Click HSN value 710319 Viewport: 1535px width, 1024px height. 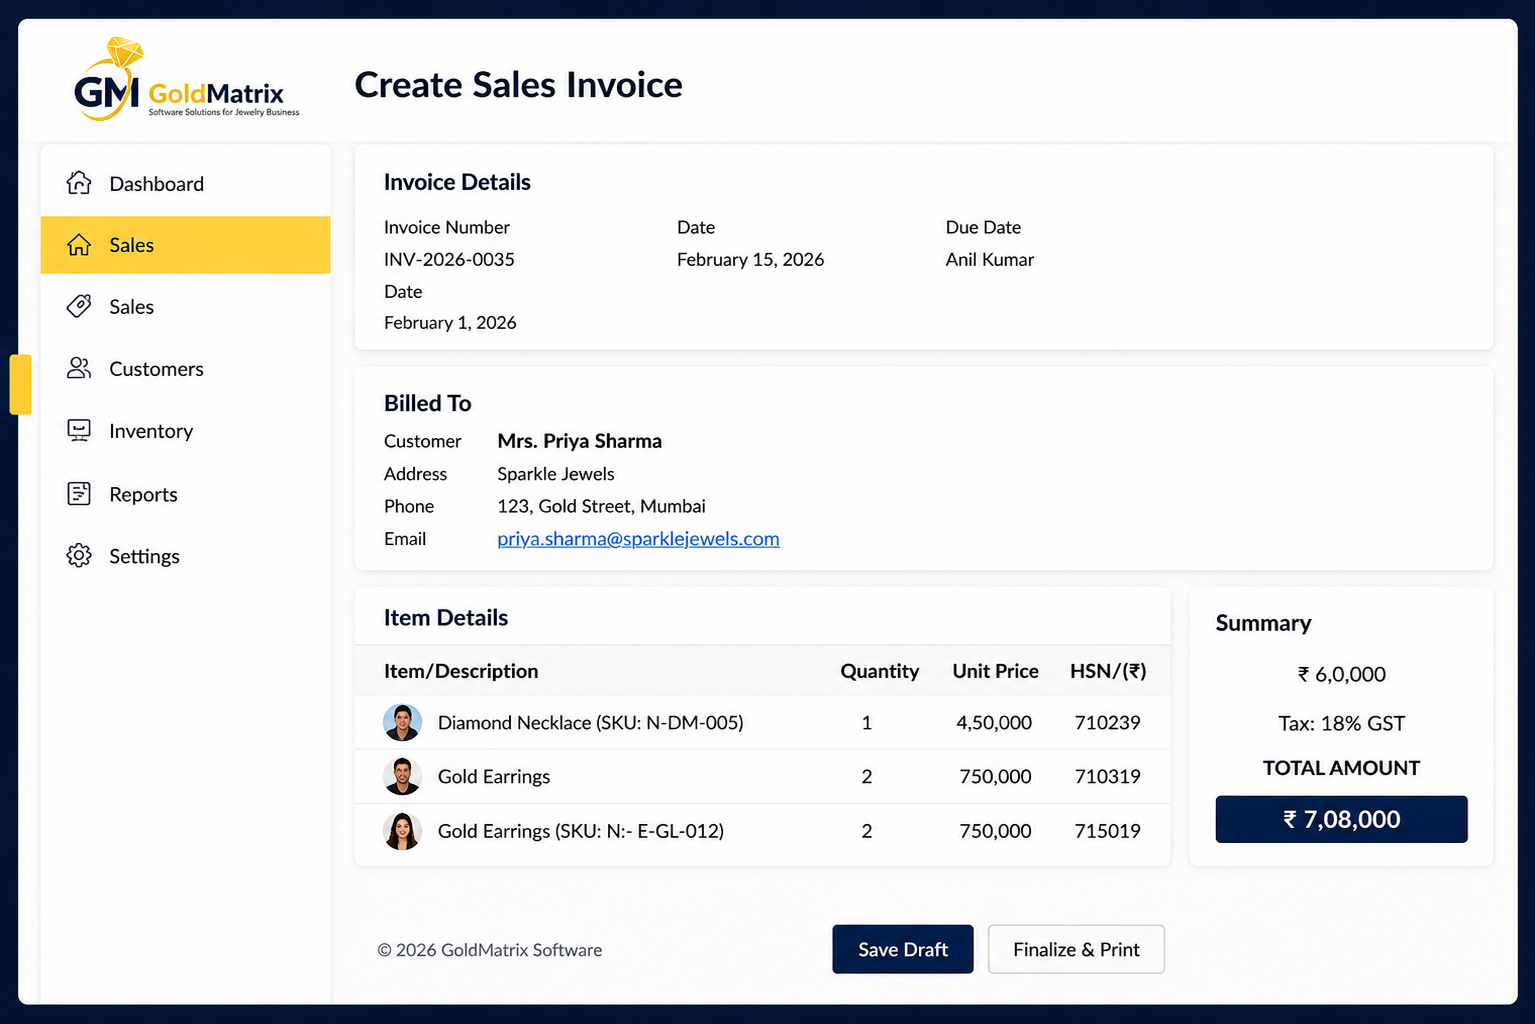tap(1107, 776)
